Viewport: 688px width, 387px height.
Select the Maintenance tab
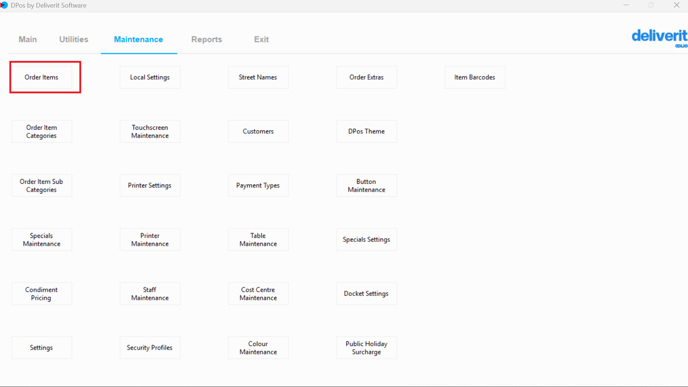click(x=139, y=39)
